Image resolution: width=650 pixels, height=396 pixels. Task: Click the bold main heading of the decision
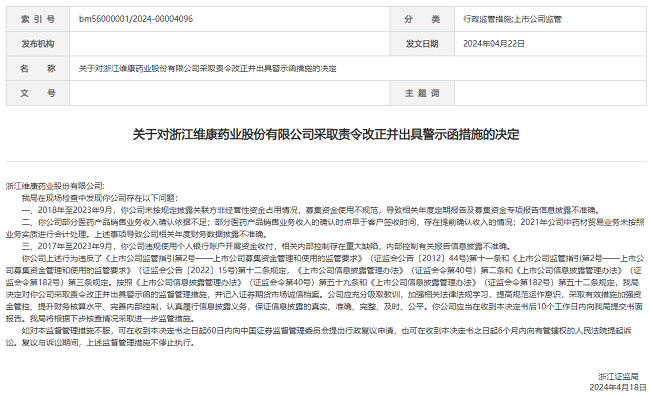pos(326,134)
